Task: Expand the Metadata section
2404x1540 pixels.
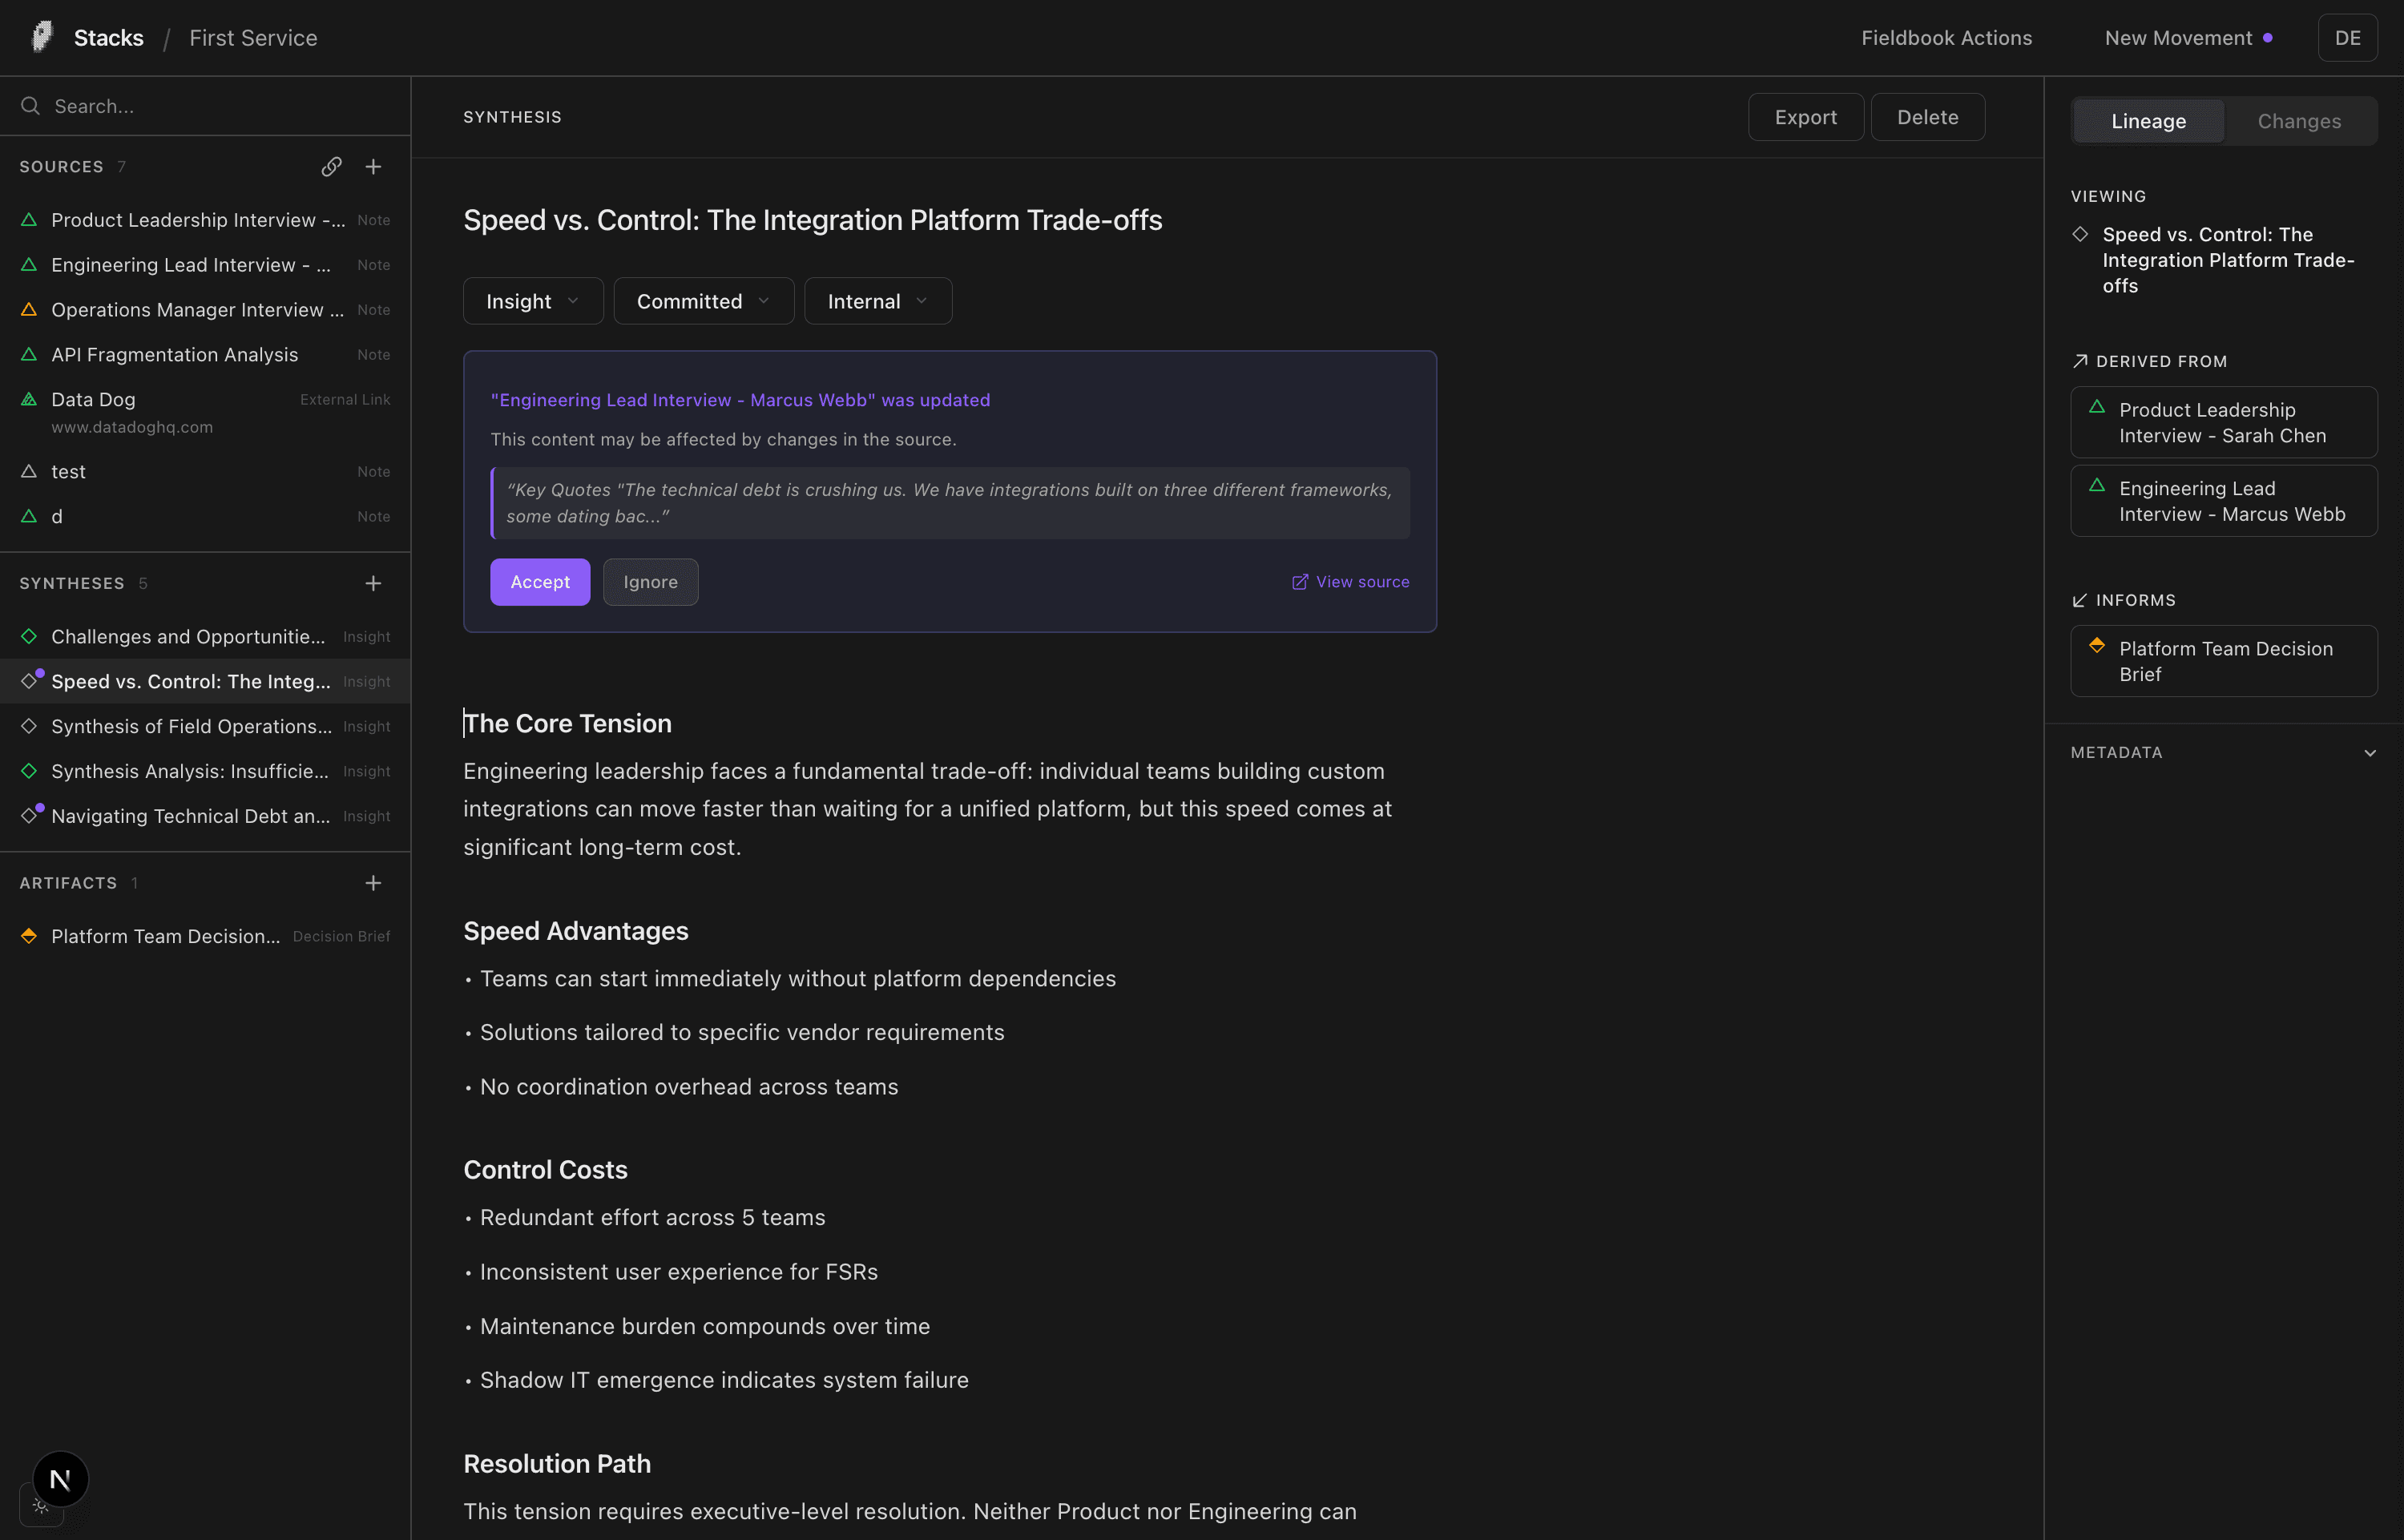Action: point(2369,752)
